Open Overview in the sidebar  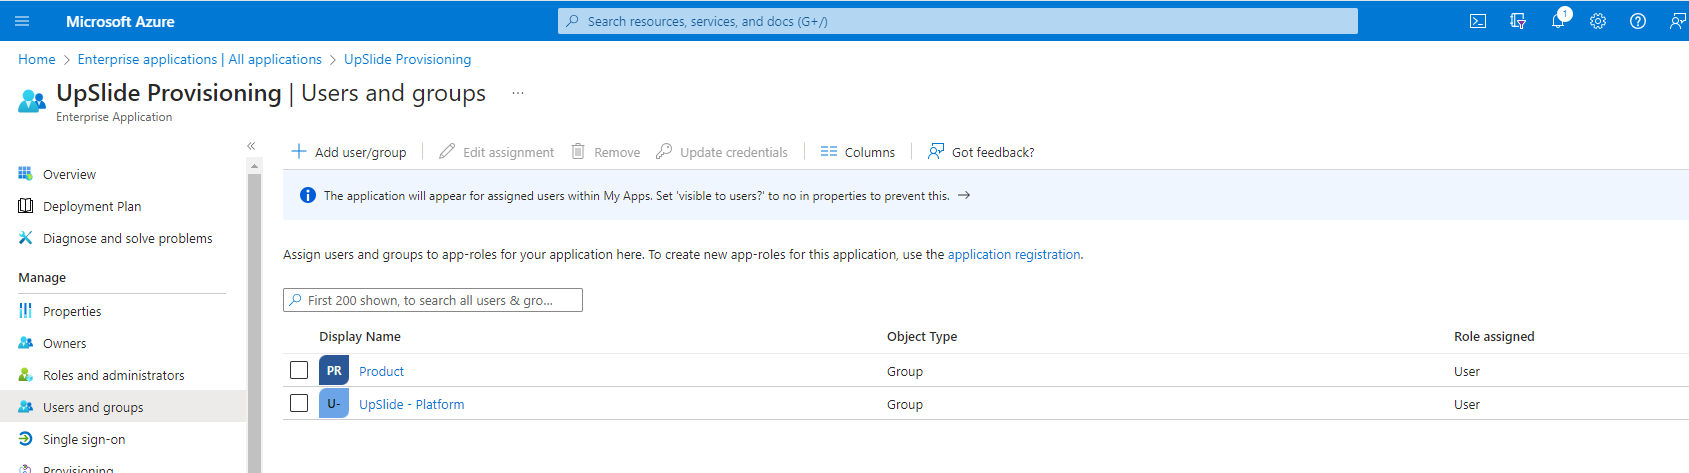click(69, 175)
